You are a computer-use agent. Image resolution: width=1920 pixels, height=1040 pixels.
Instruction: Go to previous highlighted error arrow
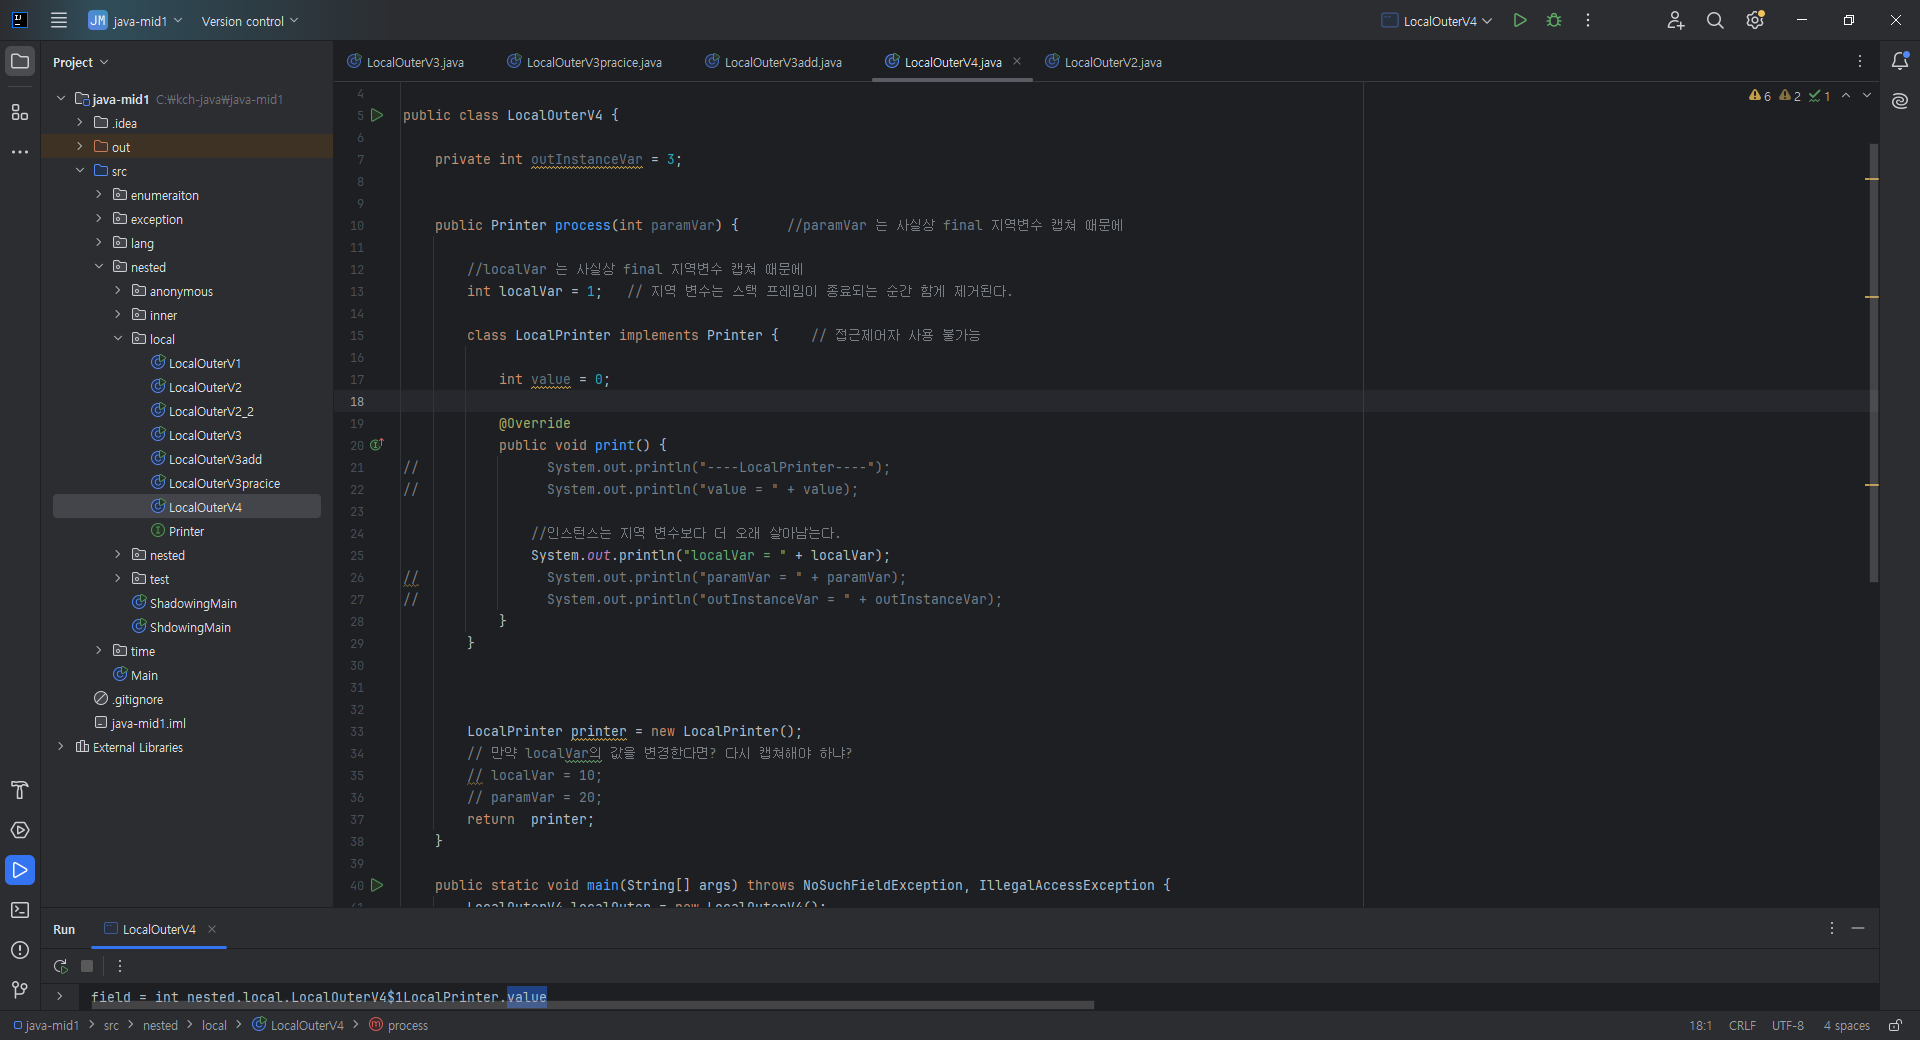coord(1846,96)
